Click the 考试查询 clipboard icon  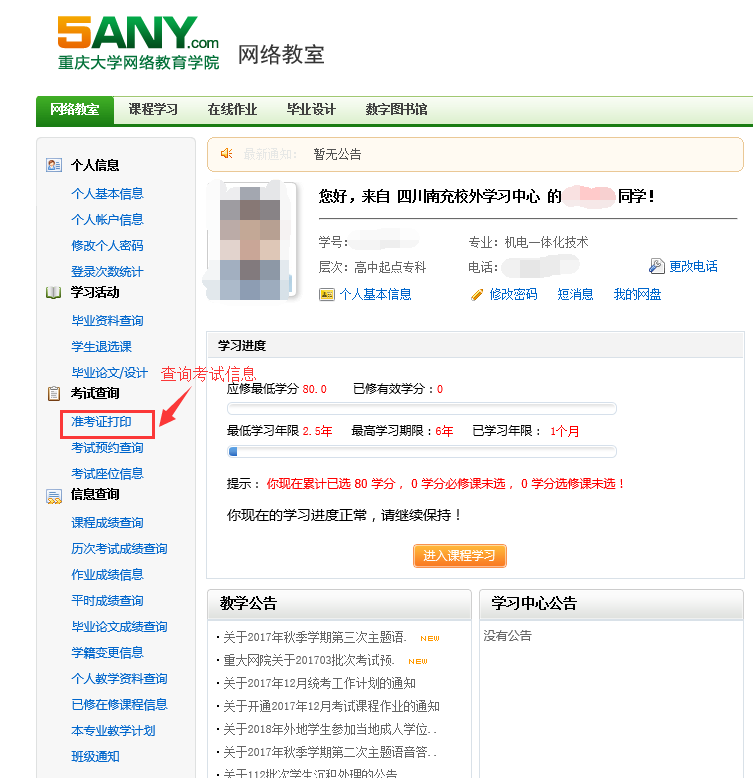click(54, 394)
